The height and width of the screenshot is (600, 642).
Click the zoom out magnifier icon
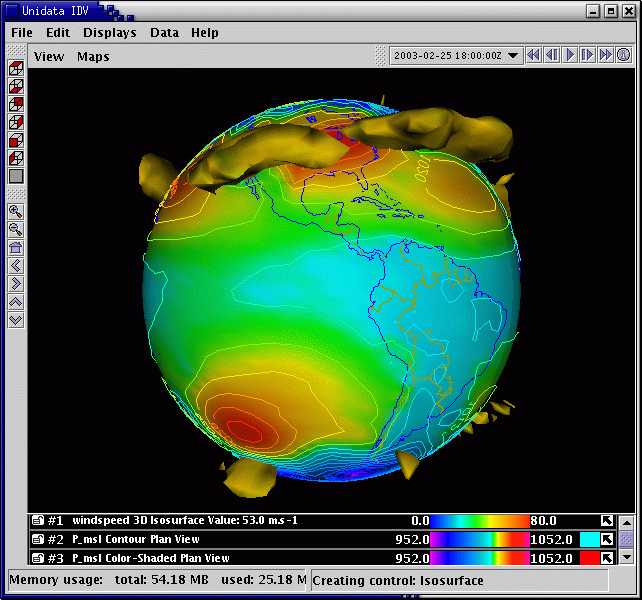coord(15,229)
